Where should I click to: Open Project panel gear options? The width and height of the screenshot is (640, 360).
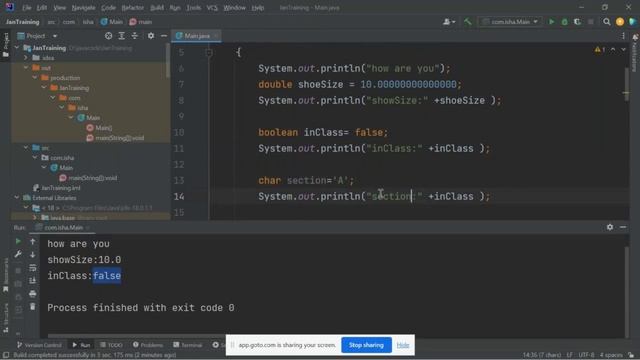click(151, 36)
